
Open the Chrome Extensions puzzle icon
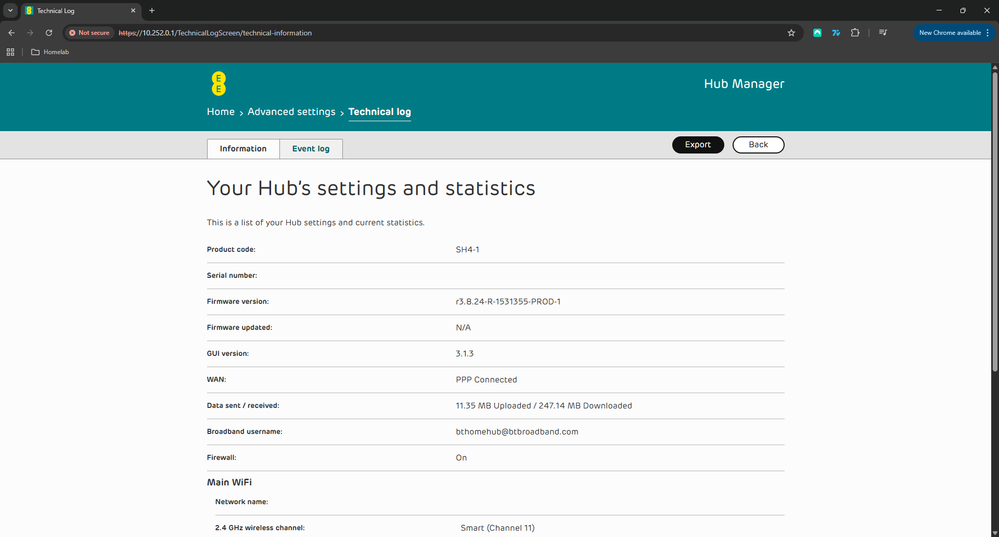click(854, 32)
